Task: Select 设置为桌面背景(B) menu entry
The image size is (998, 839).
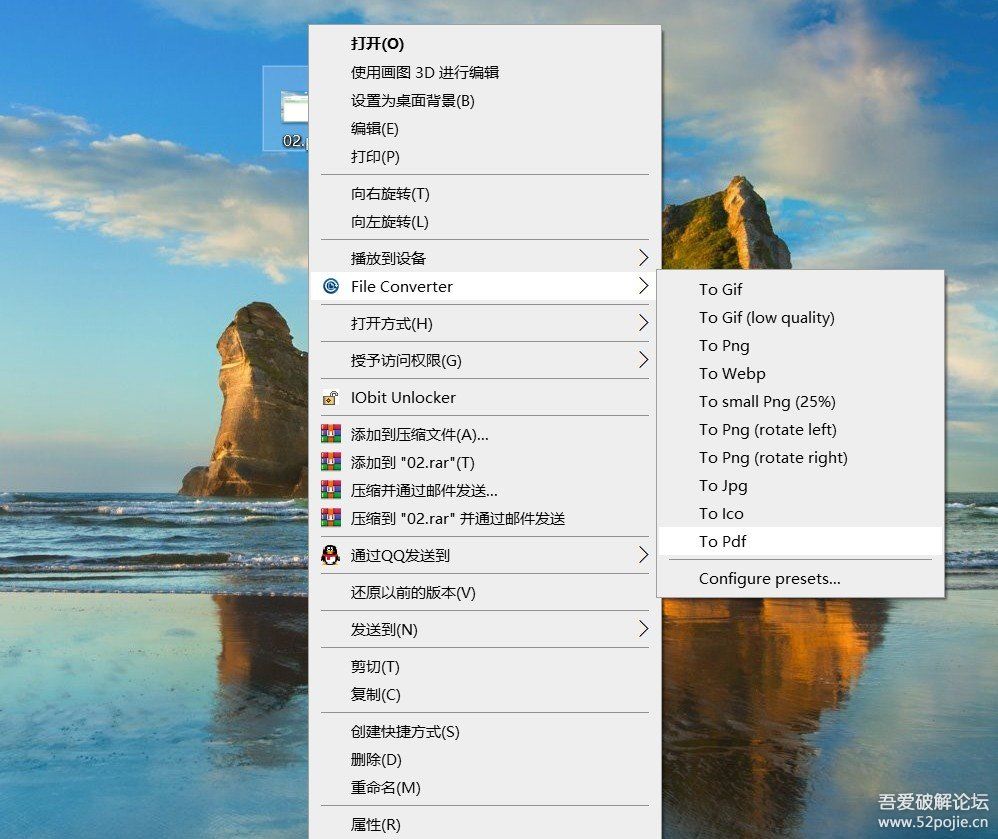Action: tap(412, 100)
